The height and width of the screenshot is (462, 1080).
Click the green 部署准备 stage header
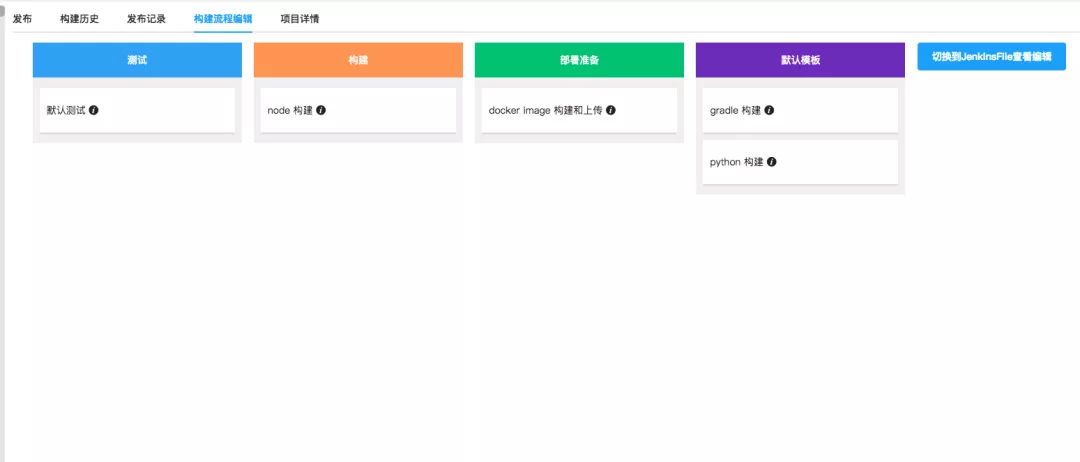[579, 60]
